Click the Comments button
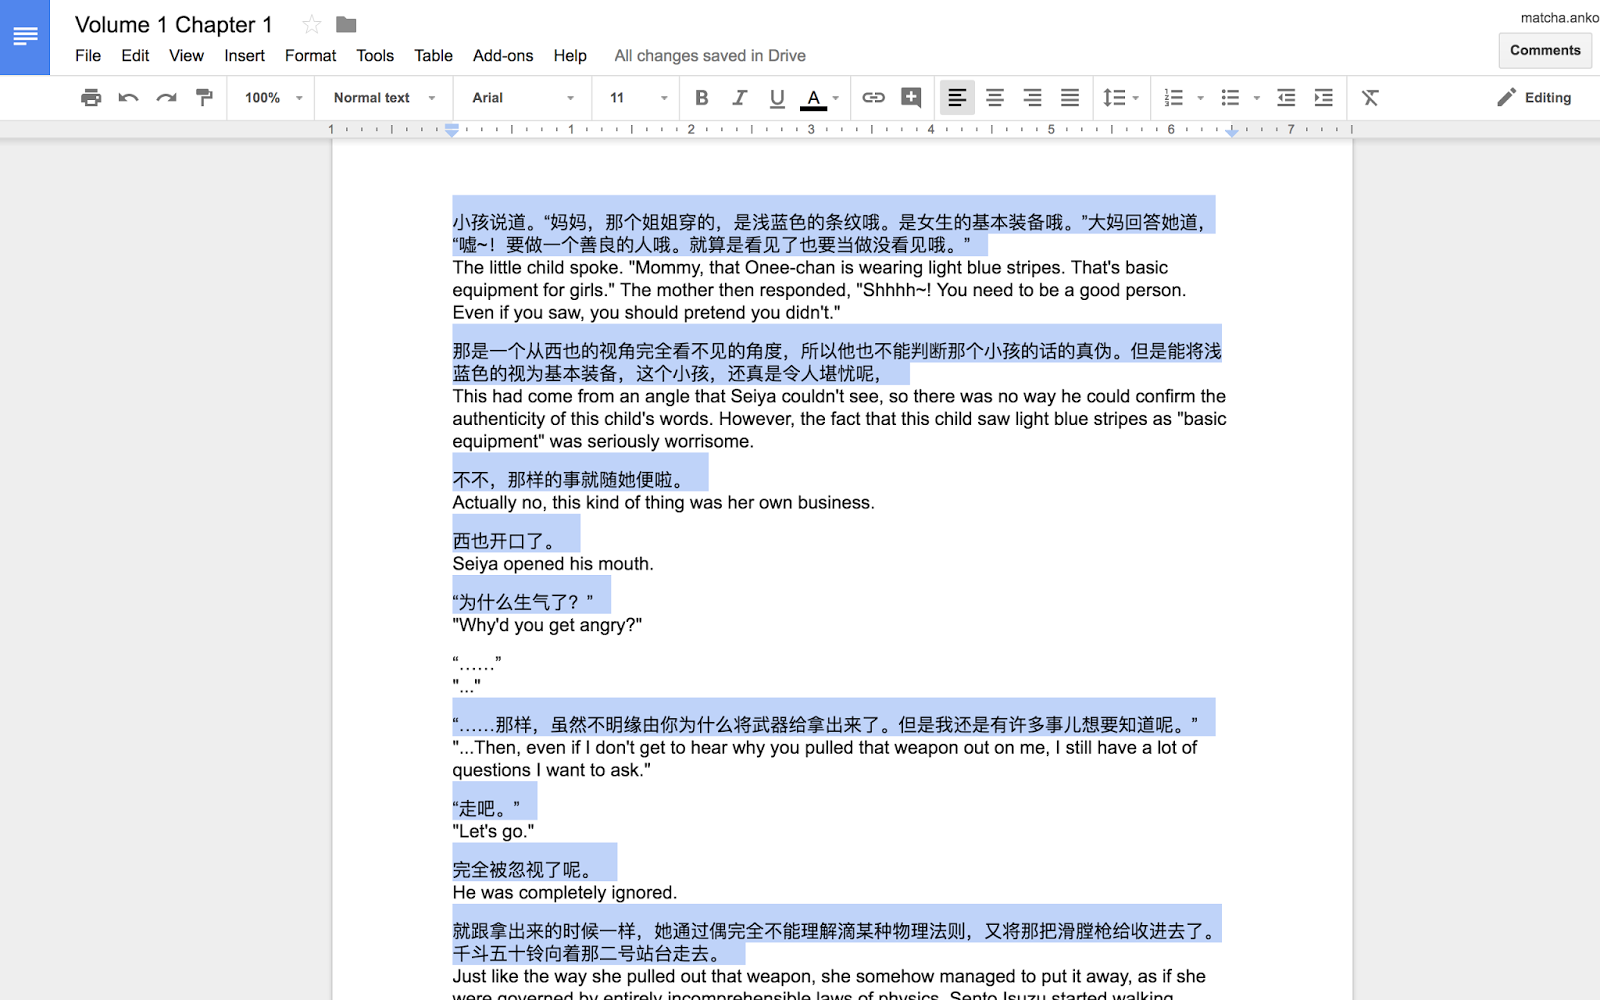The height and width of the screenshot is (1000, 1600). pos(1545,50)
